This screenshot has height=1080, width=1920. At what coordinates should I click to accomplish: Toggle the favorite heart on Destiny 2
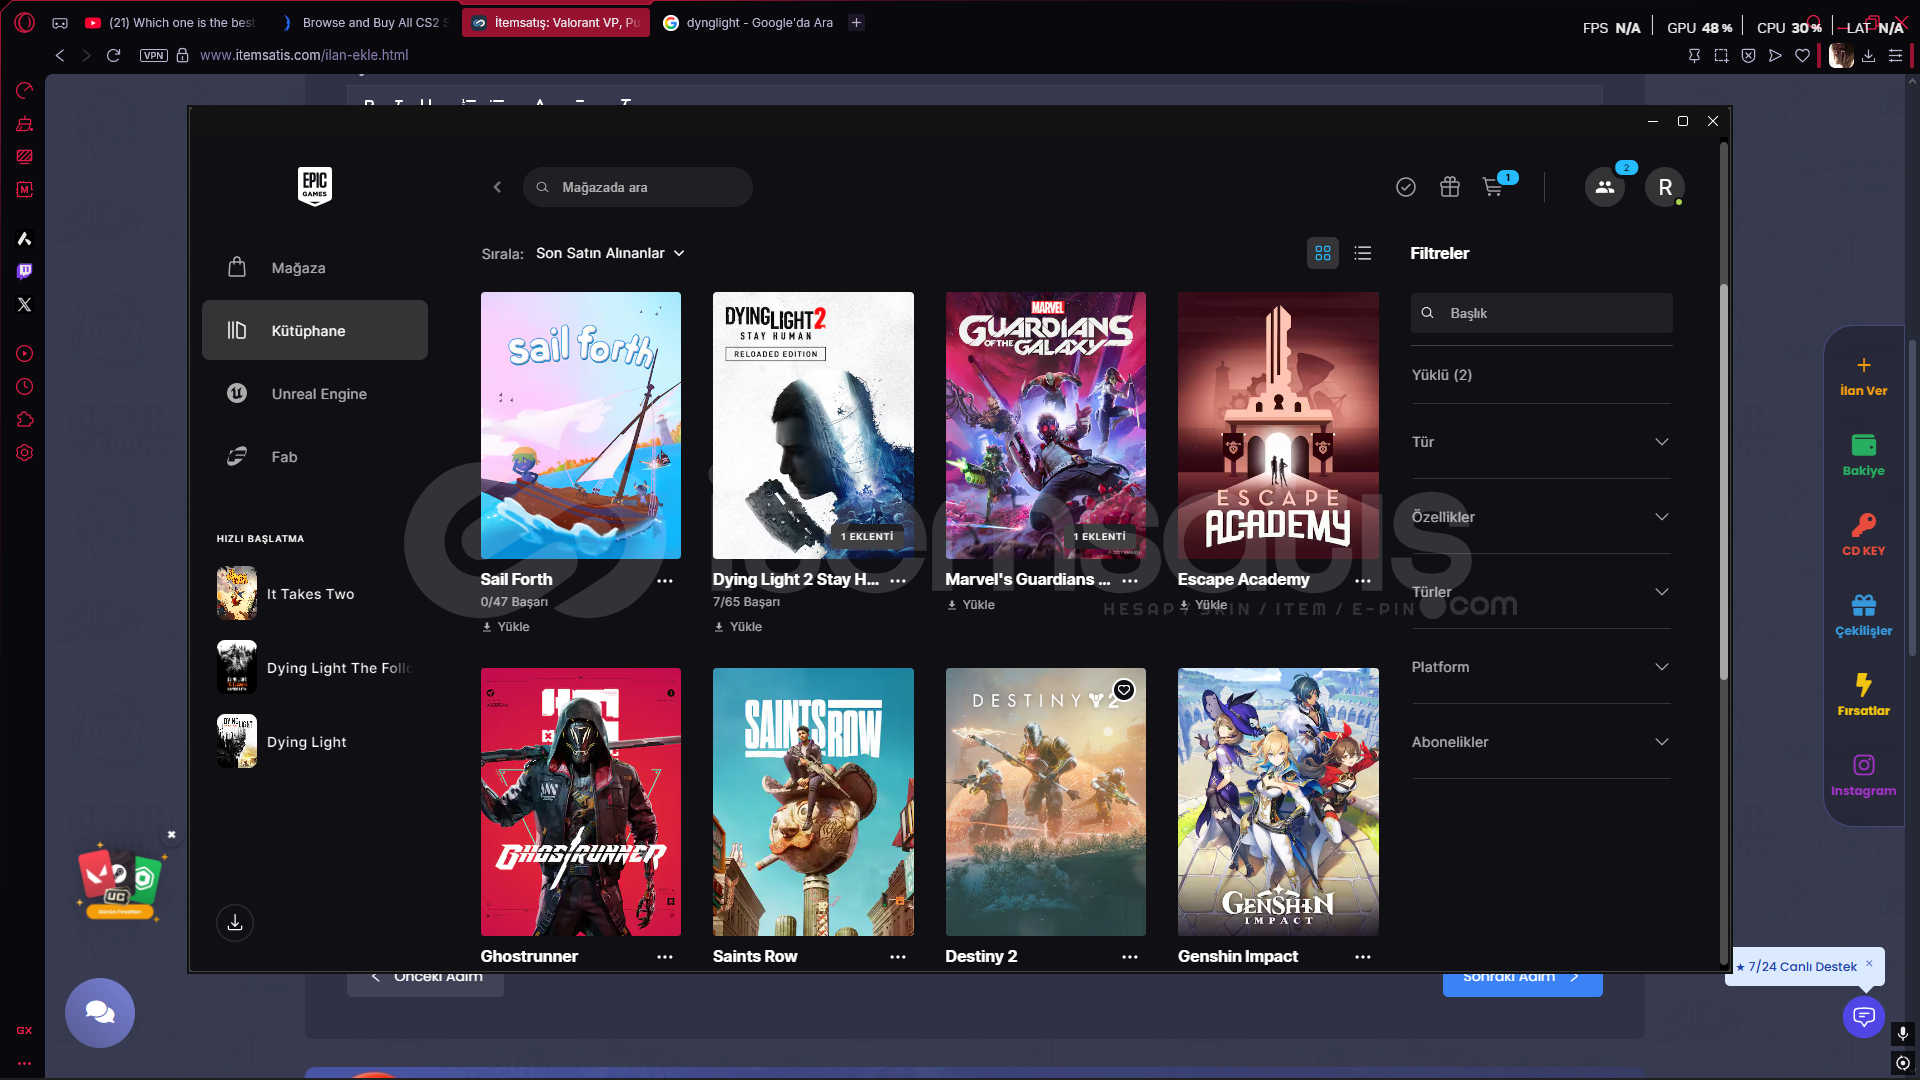(x=1124, y=690)
